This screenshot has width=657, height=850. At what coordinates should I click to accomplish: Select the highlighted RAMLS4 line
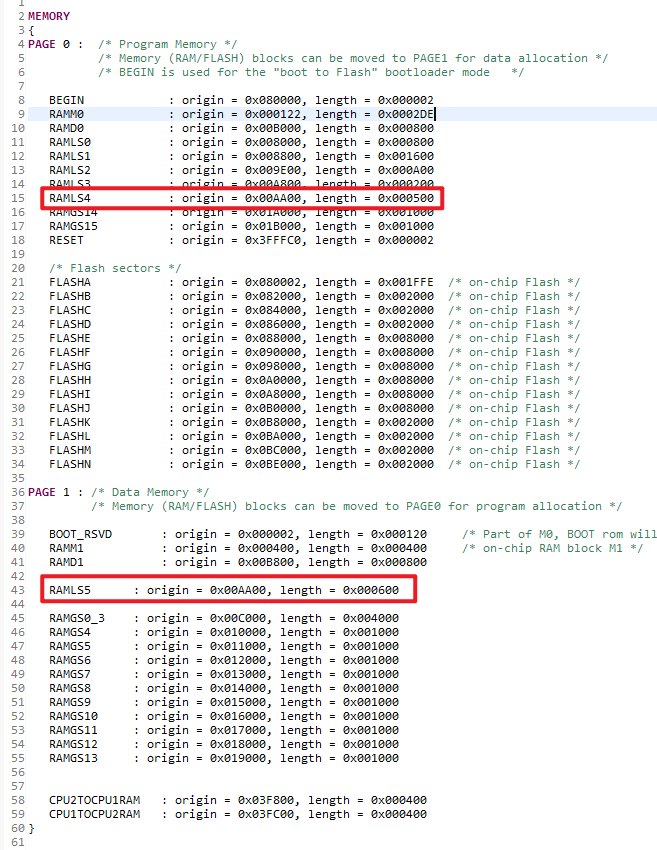point(242,198)
